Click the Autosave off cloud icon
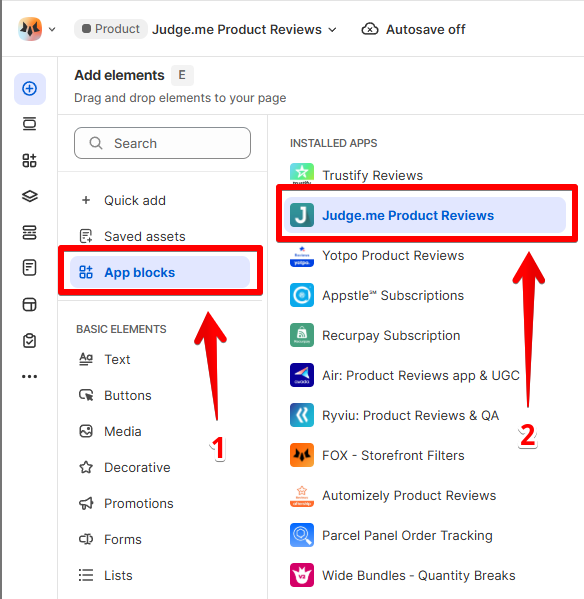The image size is (584, 599). point(370,29)
